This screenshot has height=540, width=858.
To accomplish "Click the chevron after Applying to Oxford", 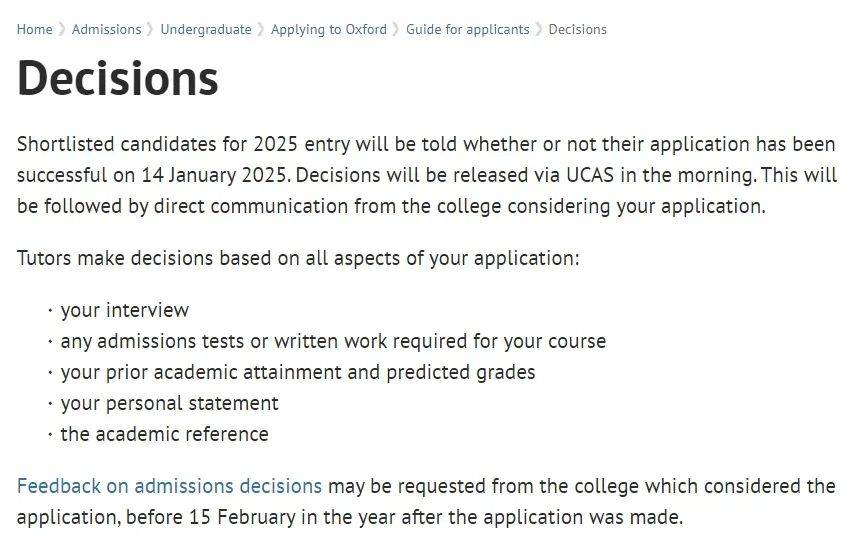I will (x=396, y=30).
